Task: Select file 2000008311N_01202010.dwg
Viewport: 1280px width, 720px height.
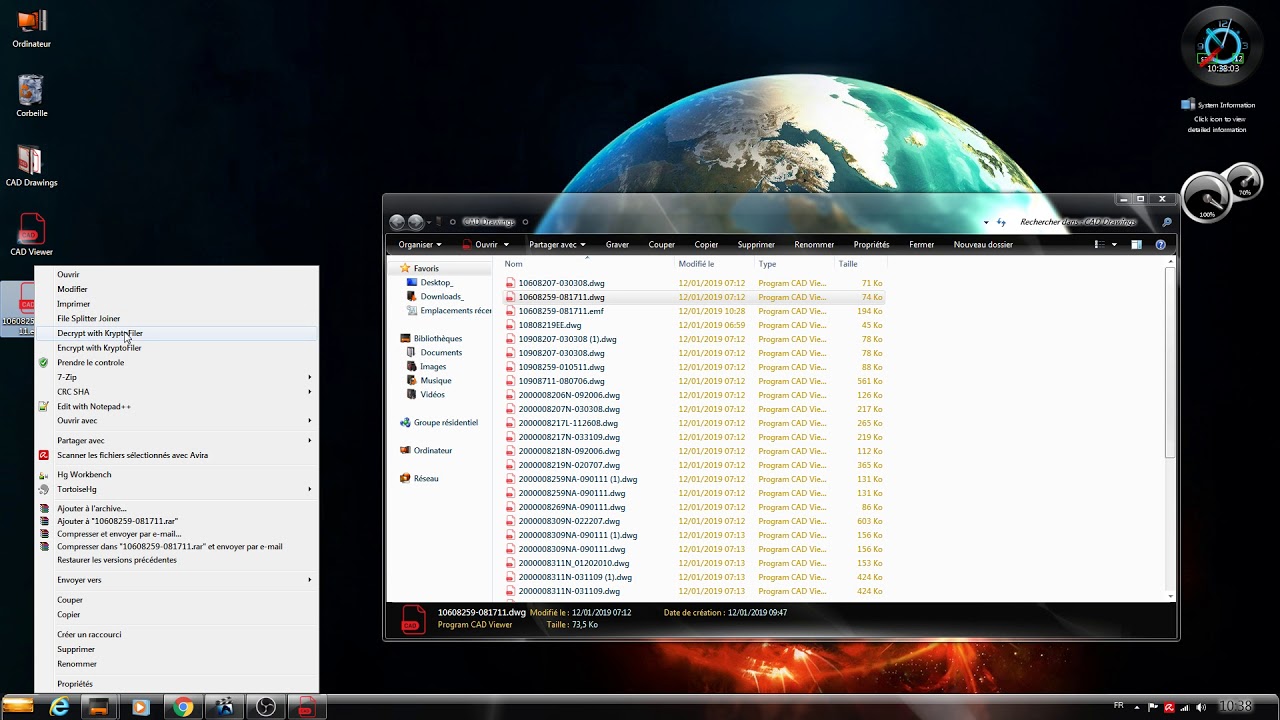Action: [x=573, y=563]
